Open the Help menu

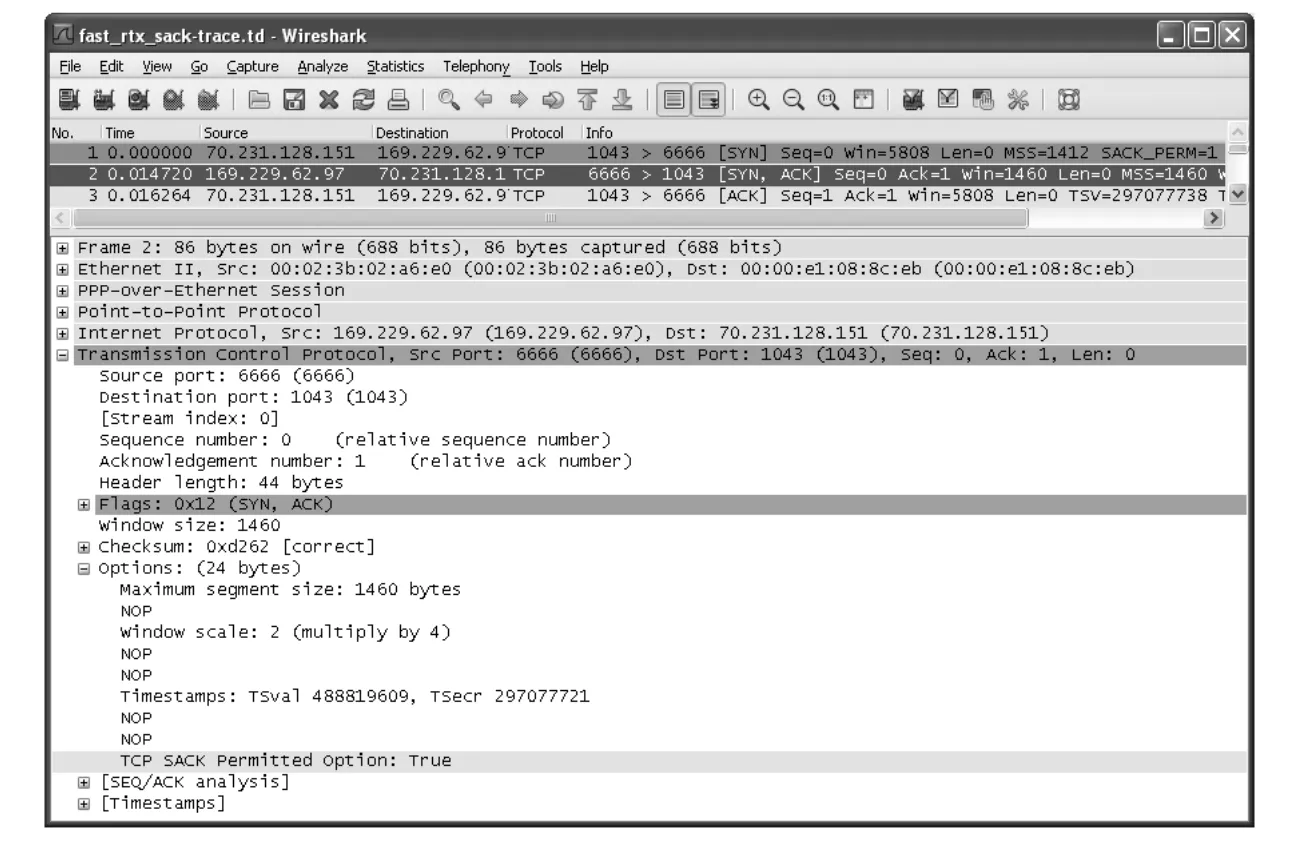[595, 67]
